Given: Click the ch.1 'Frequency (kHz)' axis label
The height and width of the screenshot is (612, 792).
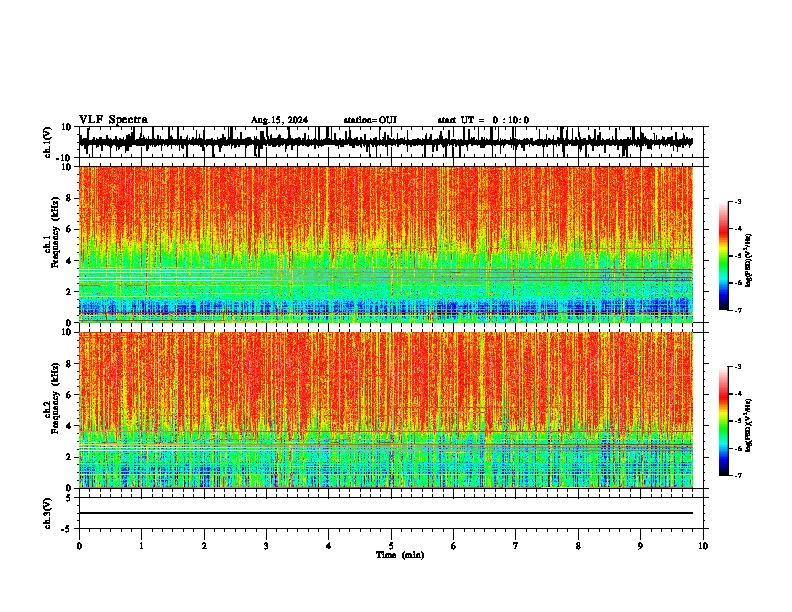Looking at the screenshot, I should tap(56, 233).
